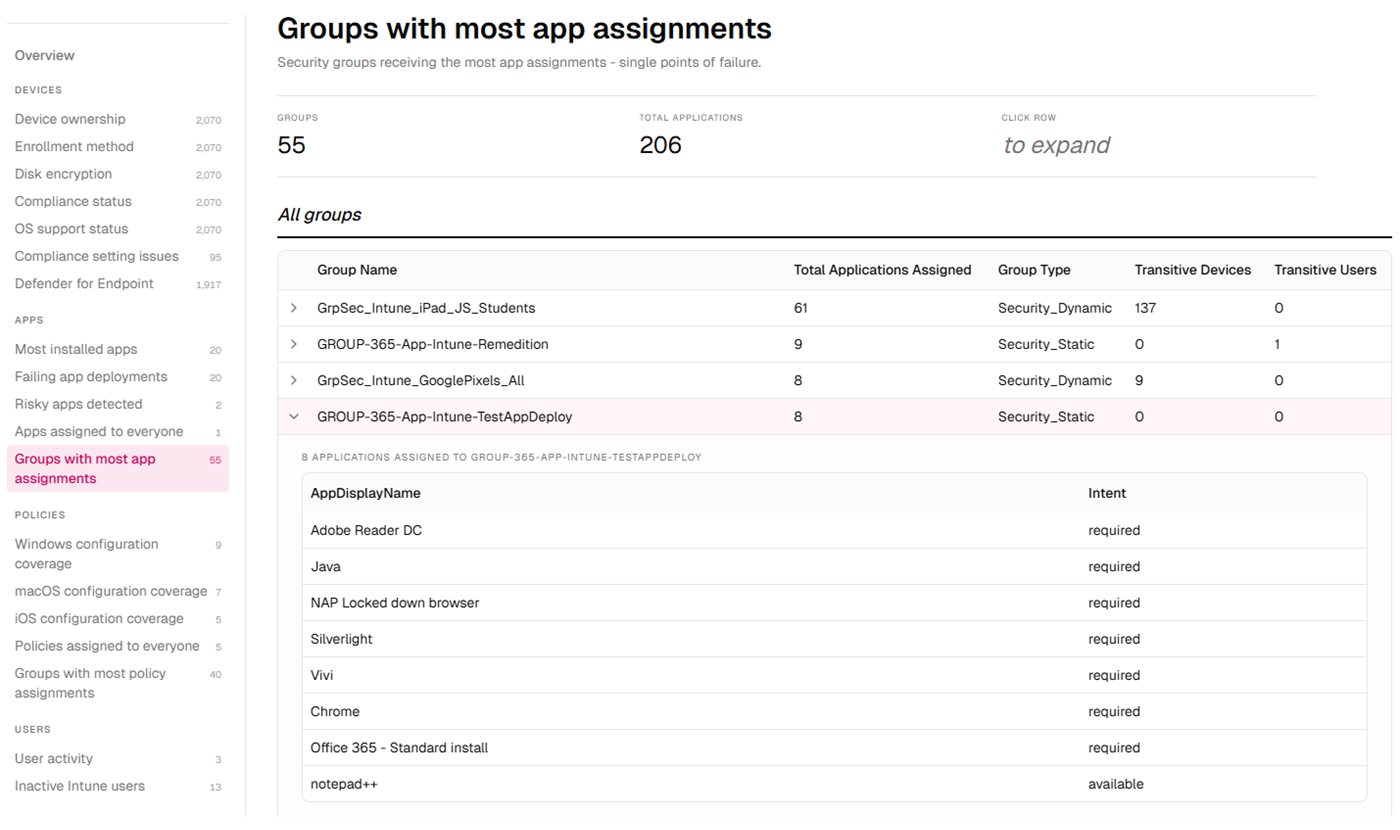Open Windows configuration coverage
1400x830 pixels.
pos(118,554)
